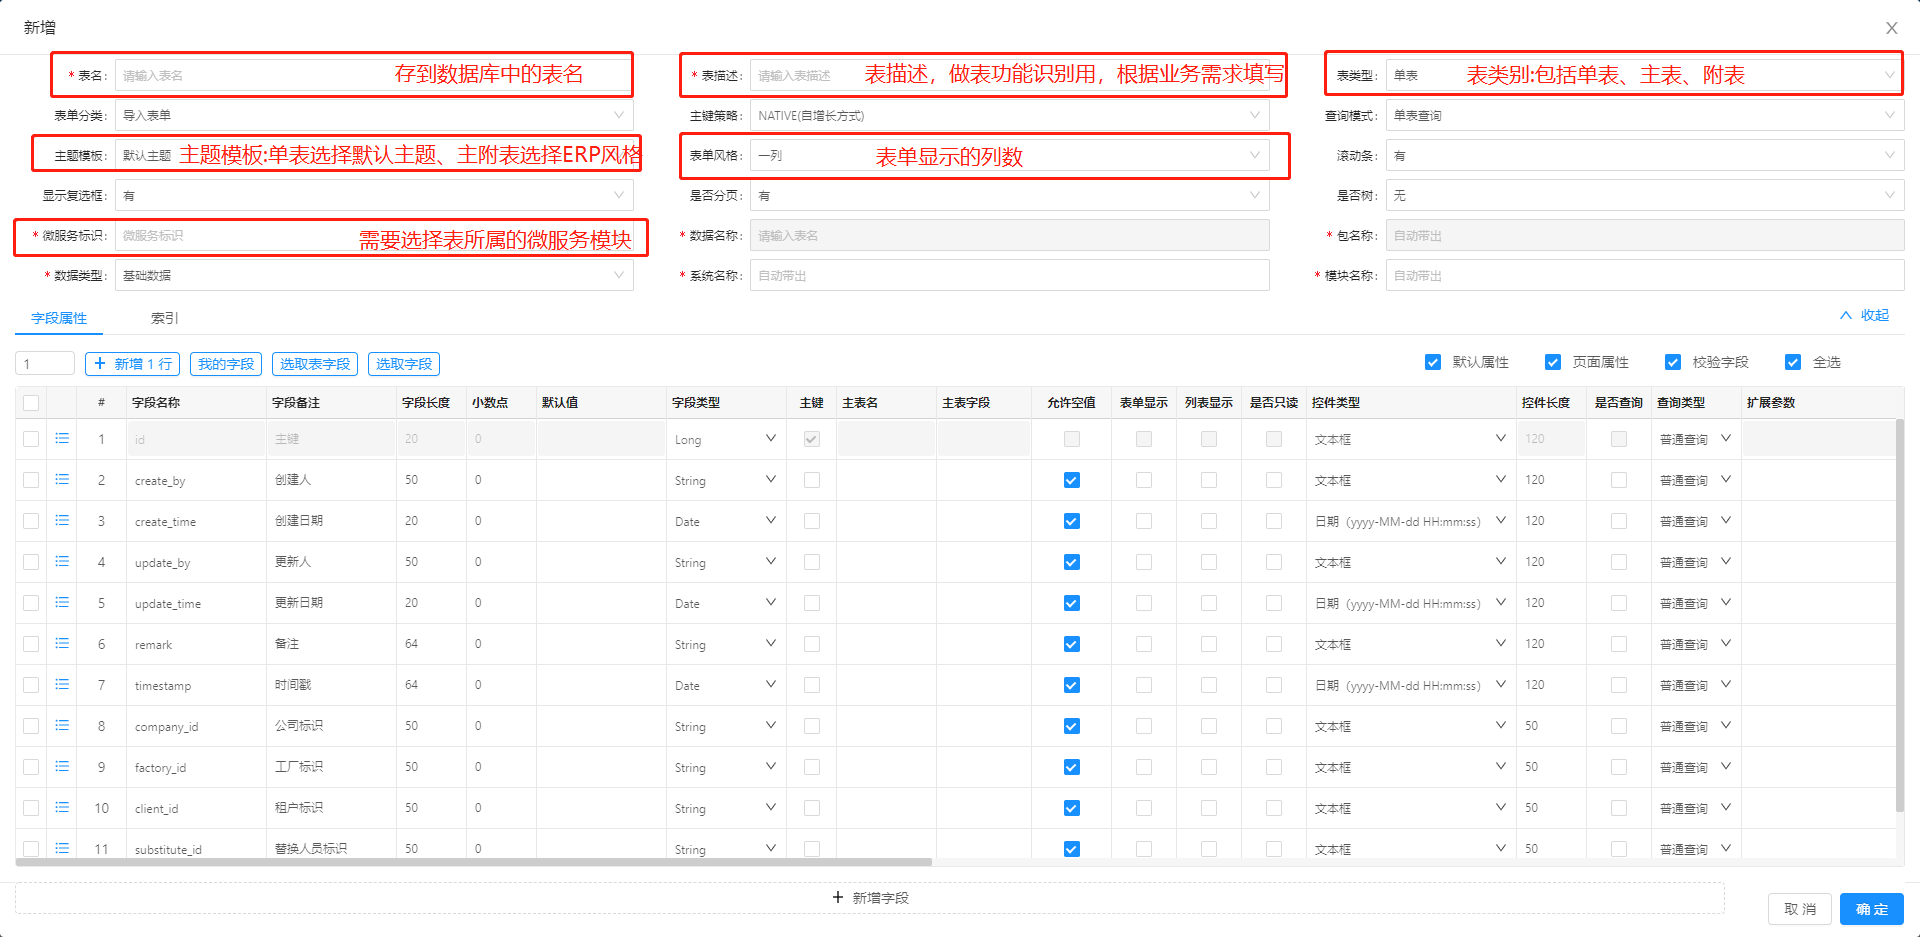
Task: Confirm with the 确定 button
Action: (x=1872, y=909)
